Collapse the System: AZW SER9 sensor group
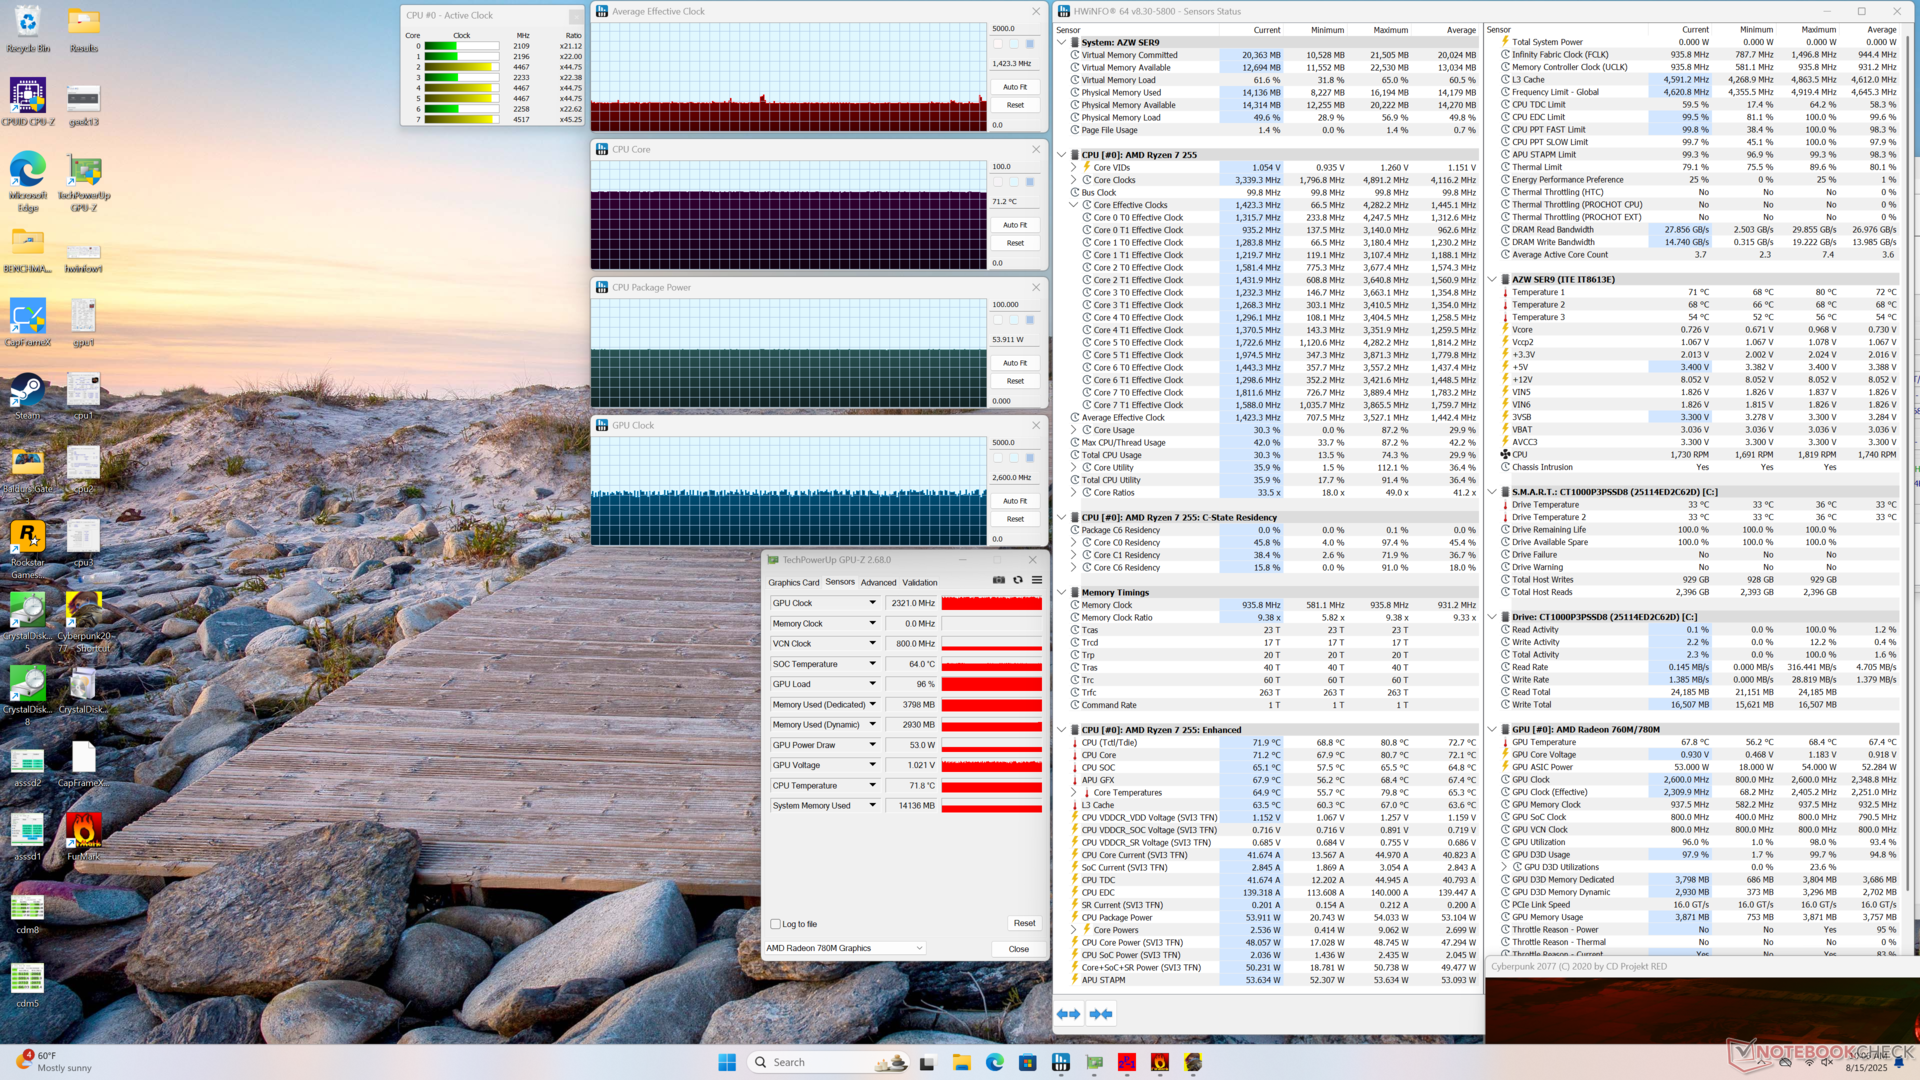 coord(1062,43)
